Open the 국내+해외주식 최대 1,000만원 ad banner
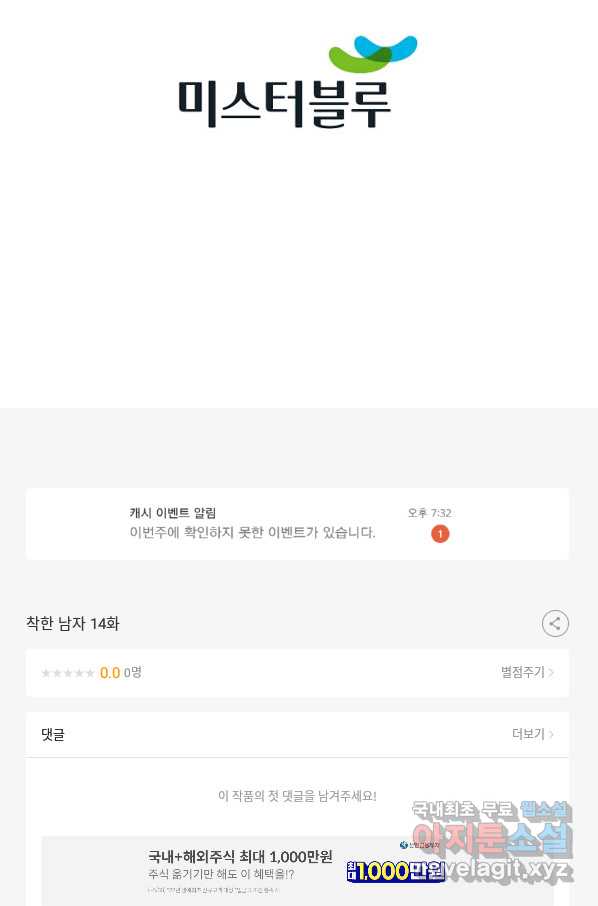Screen dimensions: 598x906 click(x=297, y=871)
